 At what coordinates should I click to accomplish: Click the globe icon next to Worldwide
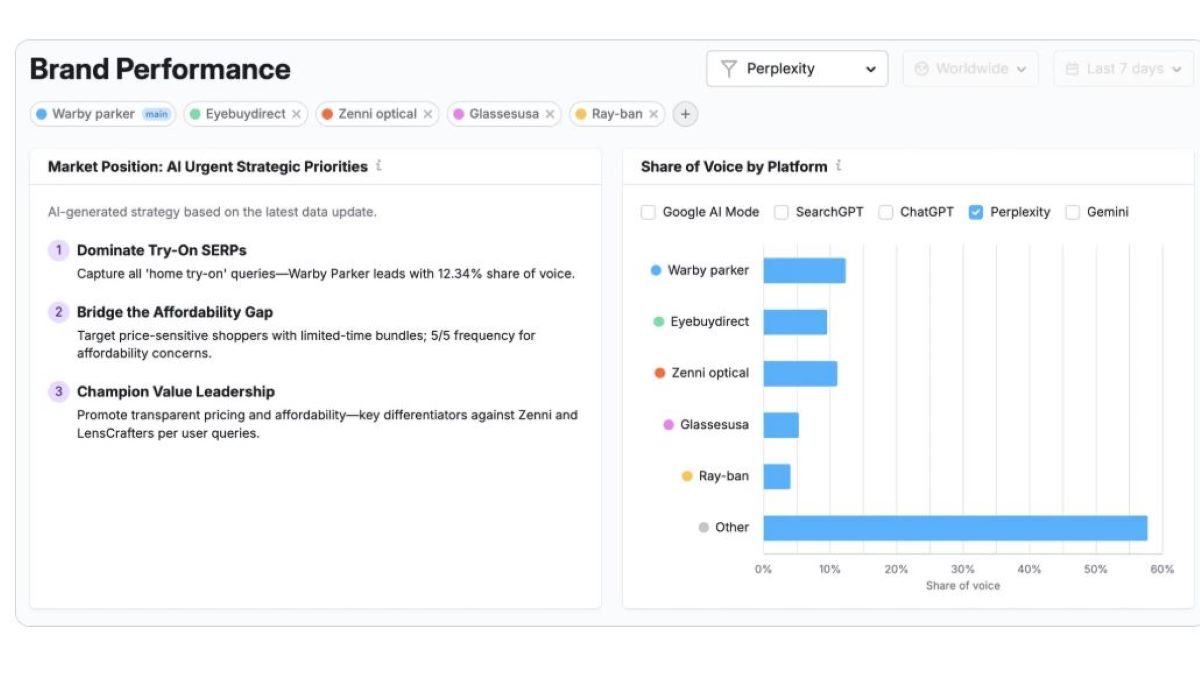pos(922,69)
